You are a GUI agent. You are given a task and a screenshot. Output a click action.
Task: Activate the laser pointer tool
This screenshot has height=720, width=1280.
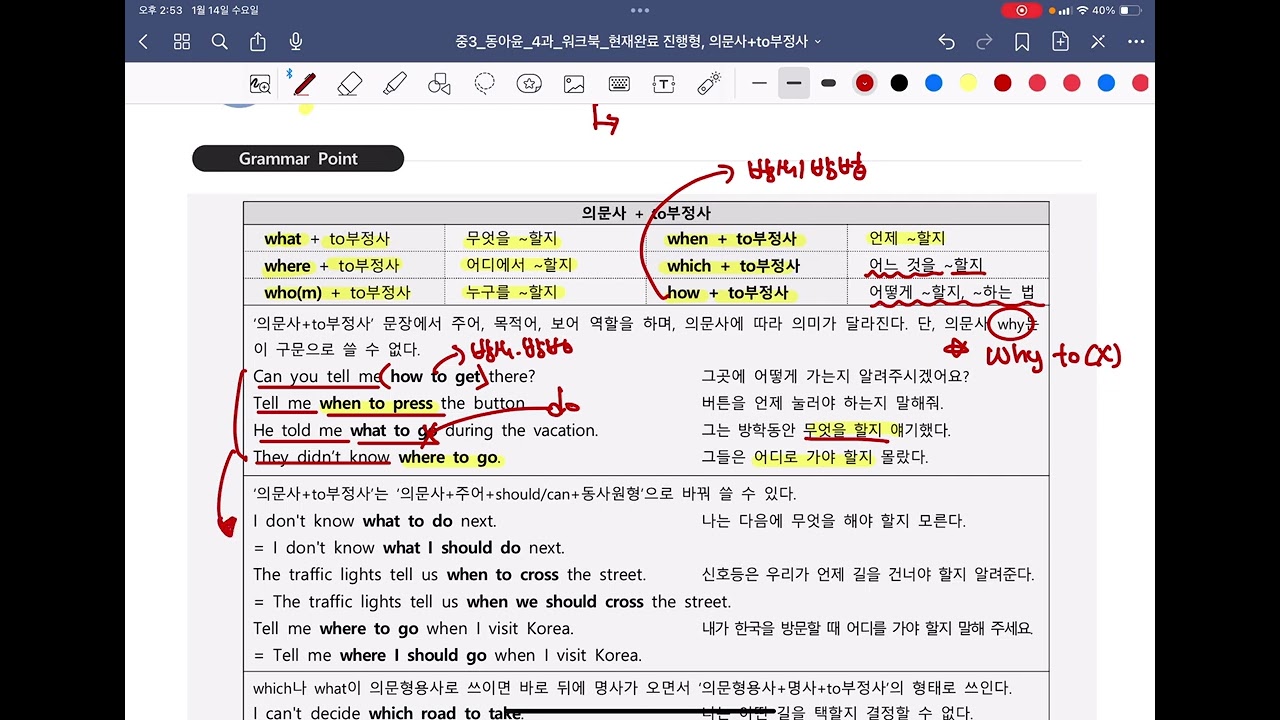click(709, 84)
